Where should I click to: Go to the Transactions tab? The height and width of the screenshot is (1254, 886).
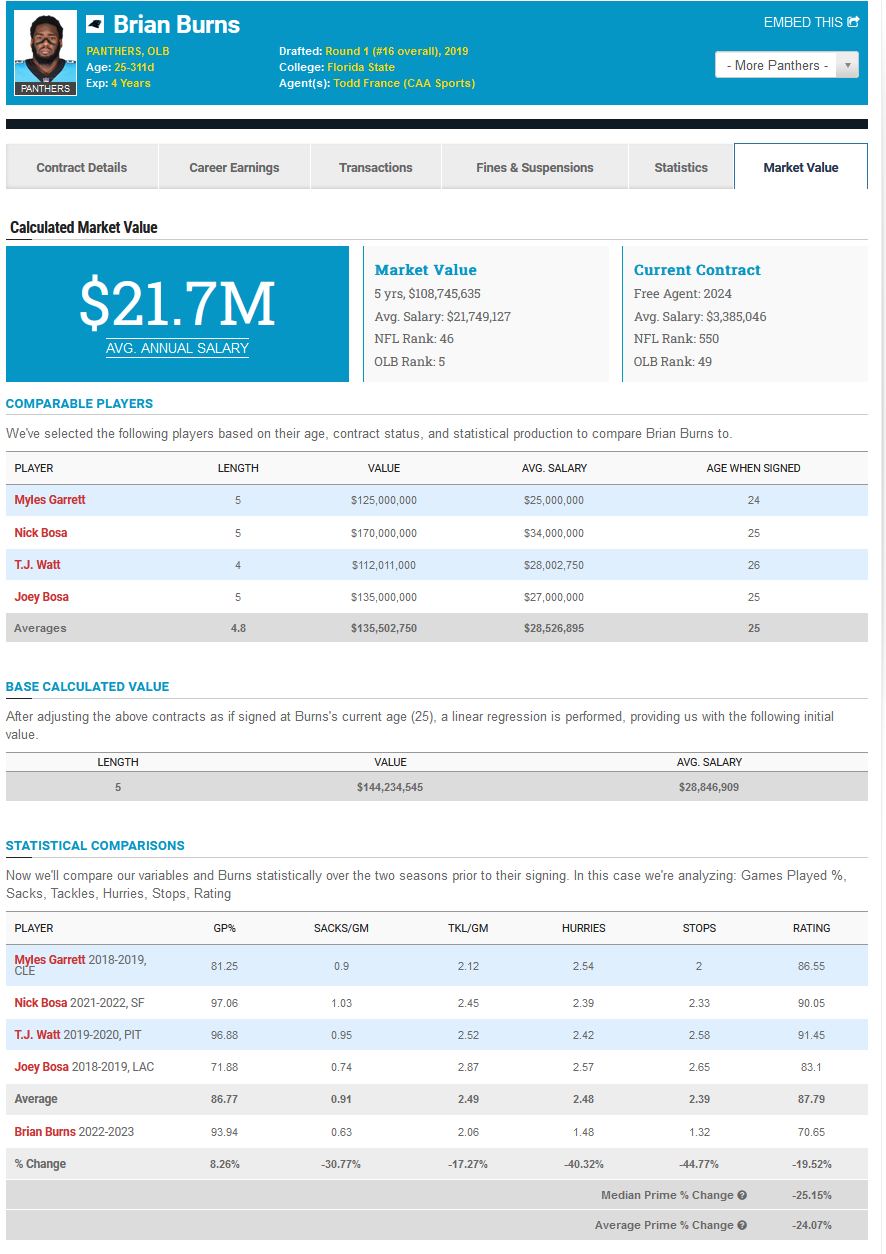click(376, 167)
